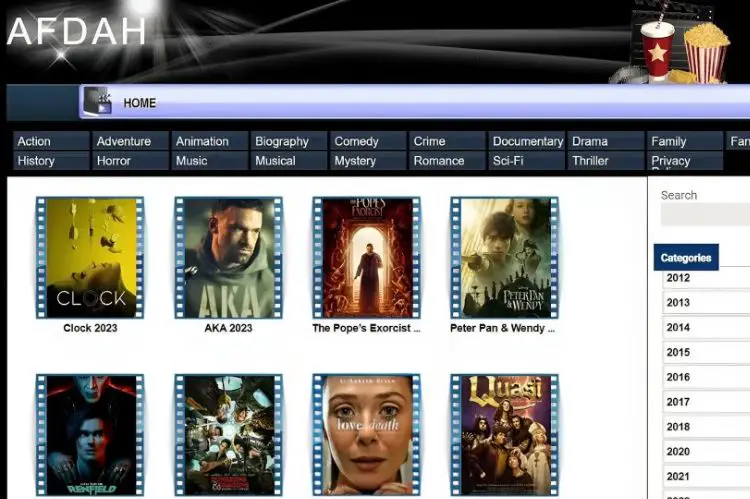This screenshot has height=499, width=750.
Task: Select the Categories sidebar tab
Action: coord(686,257)
